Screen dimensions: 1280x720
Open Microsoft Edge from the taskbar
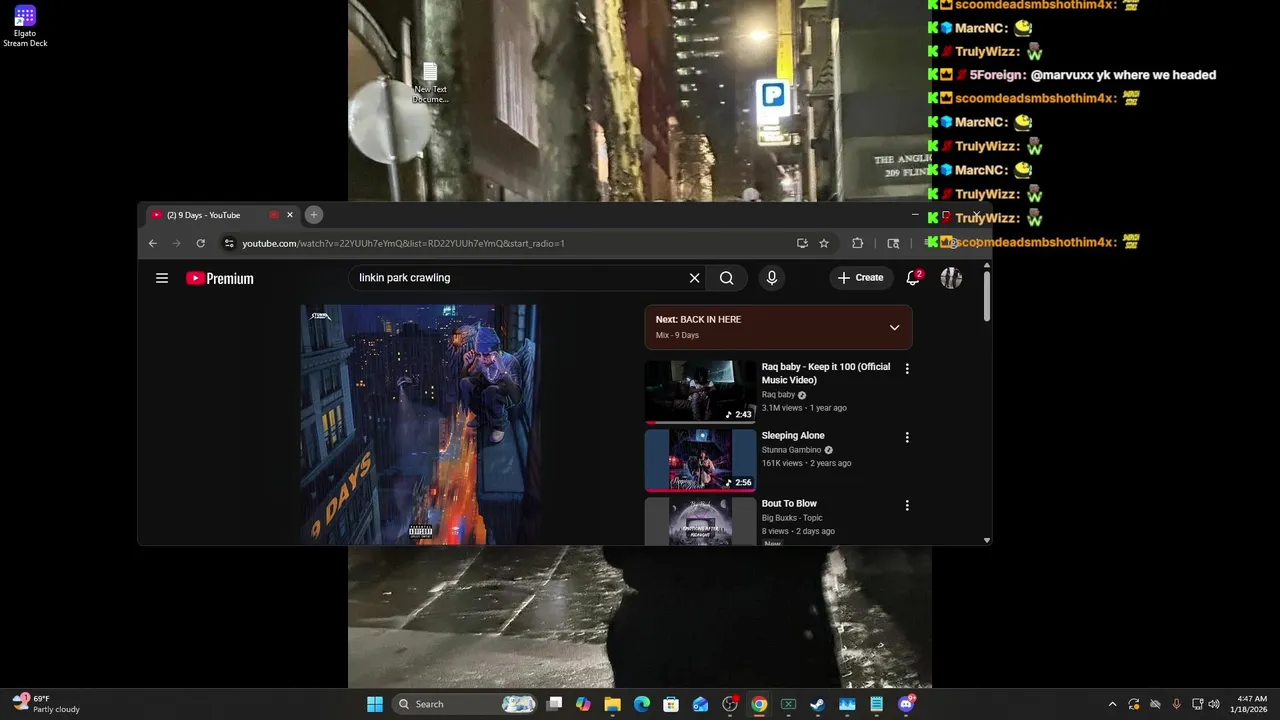point(642,704)
